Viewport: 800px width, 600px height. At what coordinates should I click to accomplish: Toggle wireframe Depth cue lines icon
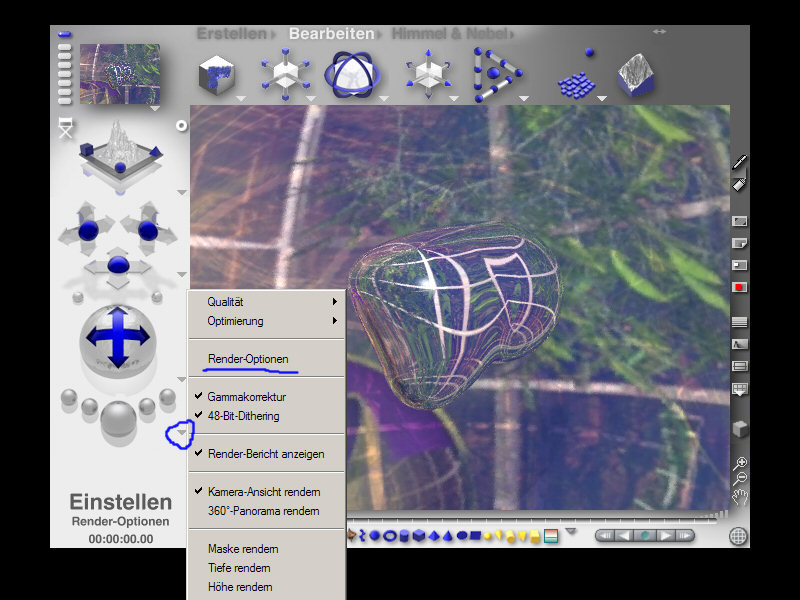[x=739, y=322]
